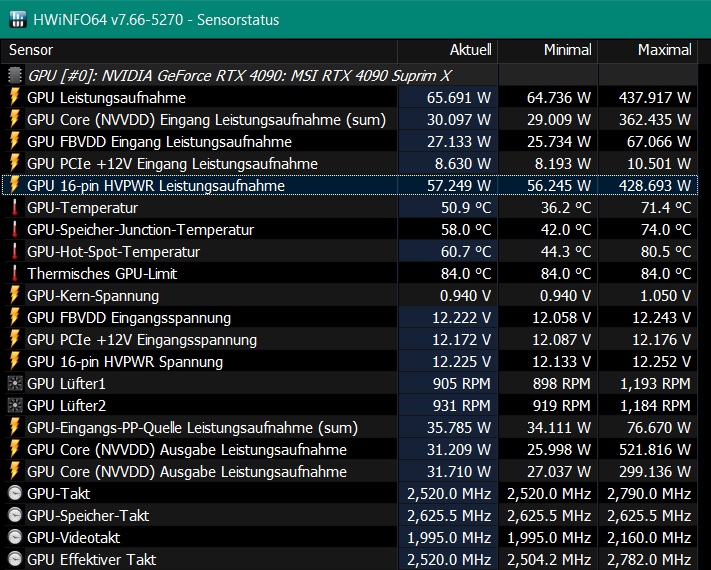Image resolution: width=711 pixels, height=570 pixels.
Task: Click lightning icon beside GPU PCIe +12V Eingang Leistungsaufnahme
Action: point(15,163)
